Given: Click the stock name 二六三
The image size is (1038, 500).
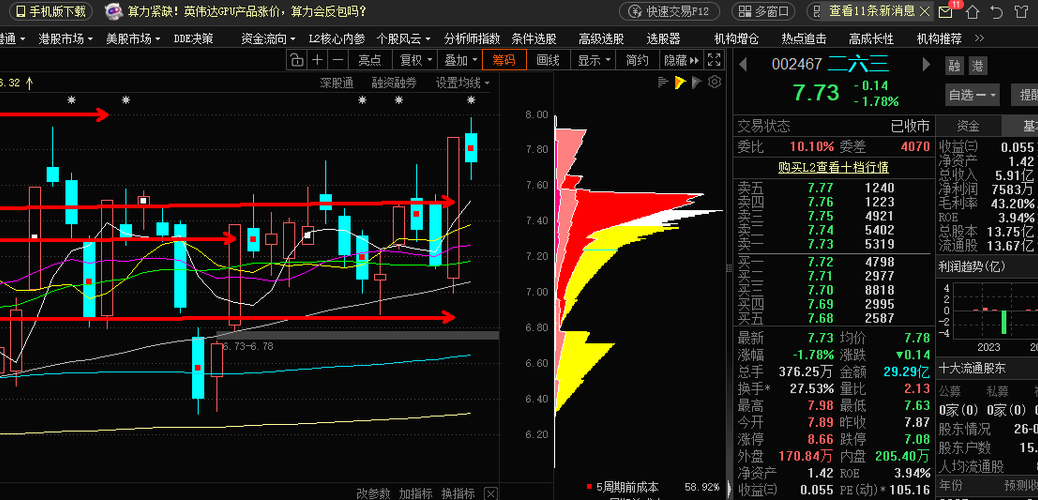Looking at the screenshot, I should click(x=859, y=64).
